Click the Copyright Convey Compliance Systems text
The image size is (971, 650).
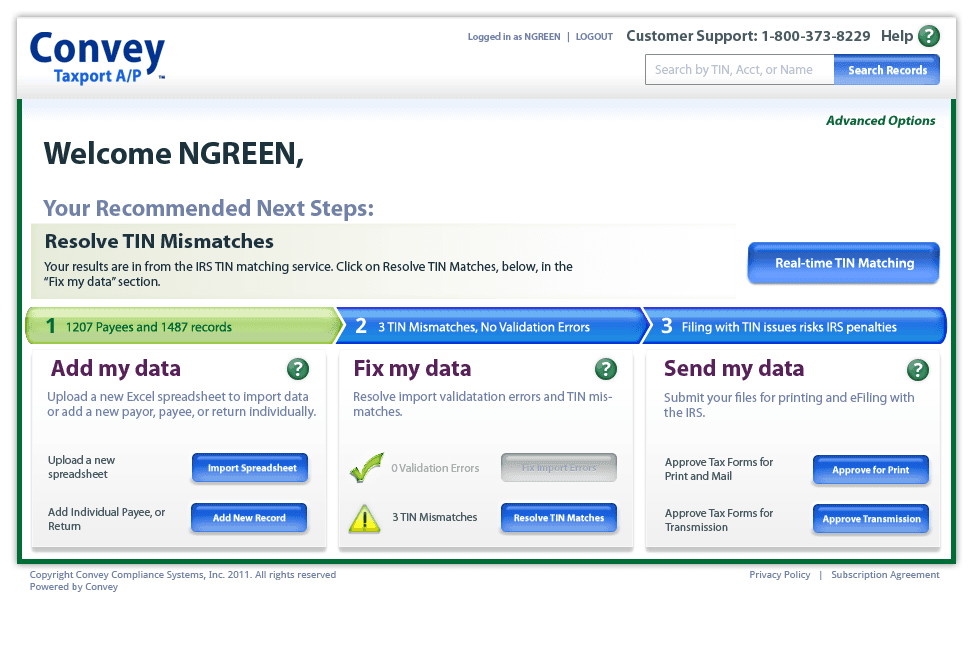183,574
